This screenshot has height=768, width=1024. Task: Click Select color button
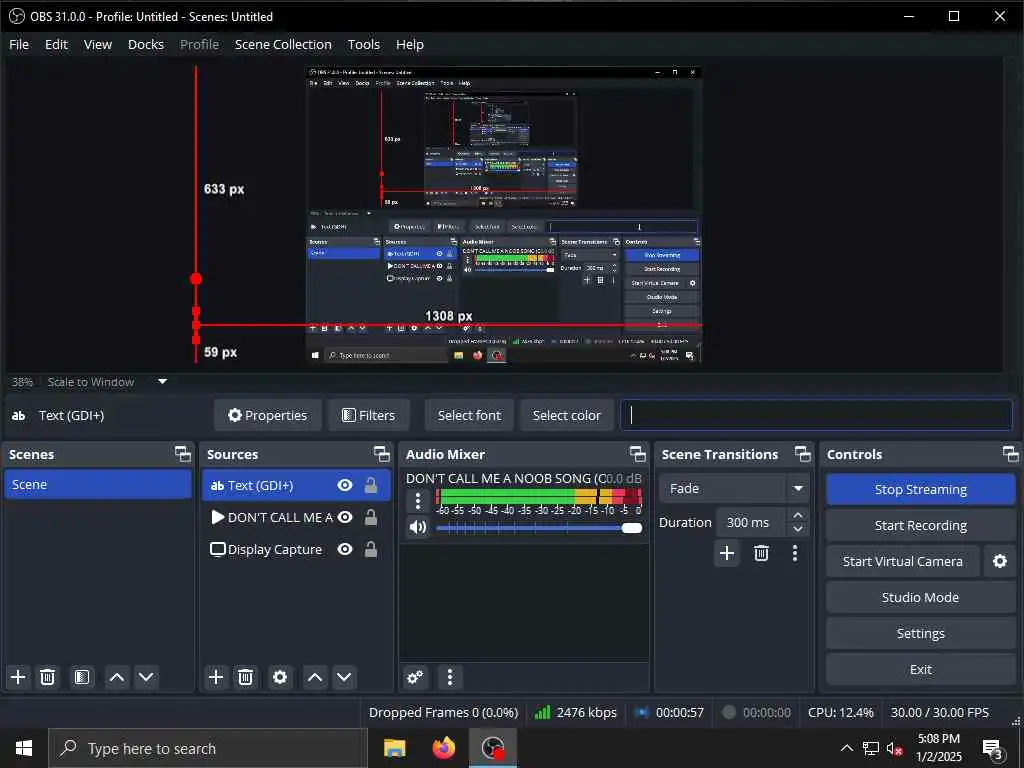[566, 415]
